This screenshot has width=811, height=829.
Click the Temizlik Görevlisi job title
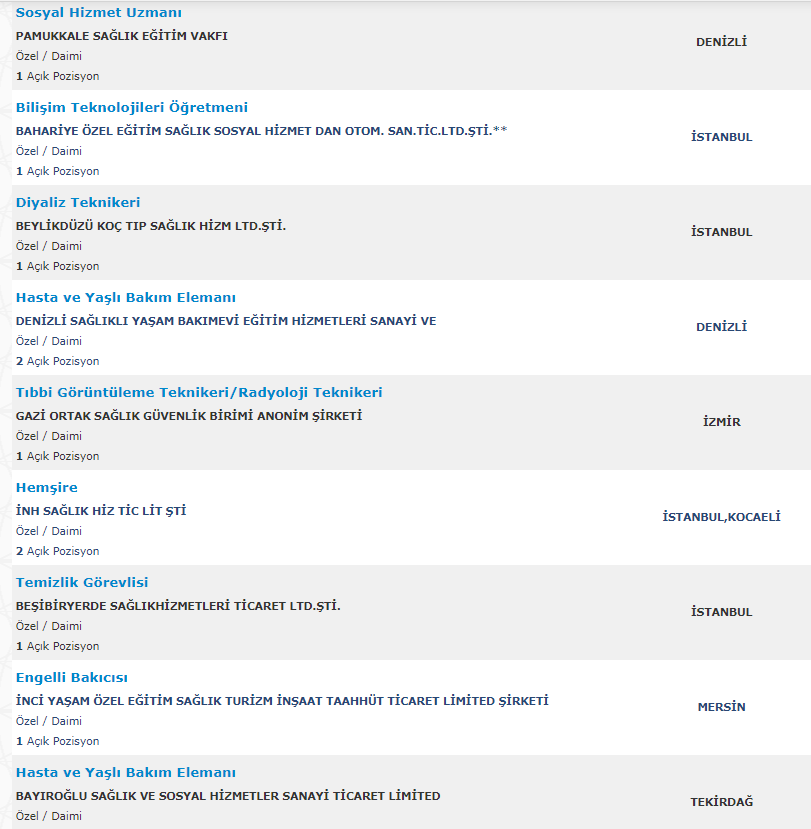[x=82, y=582]
